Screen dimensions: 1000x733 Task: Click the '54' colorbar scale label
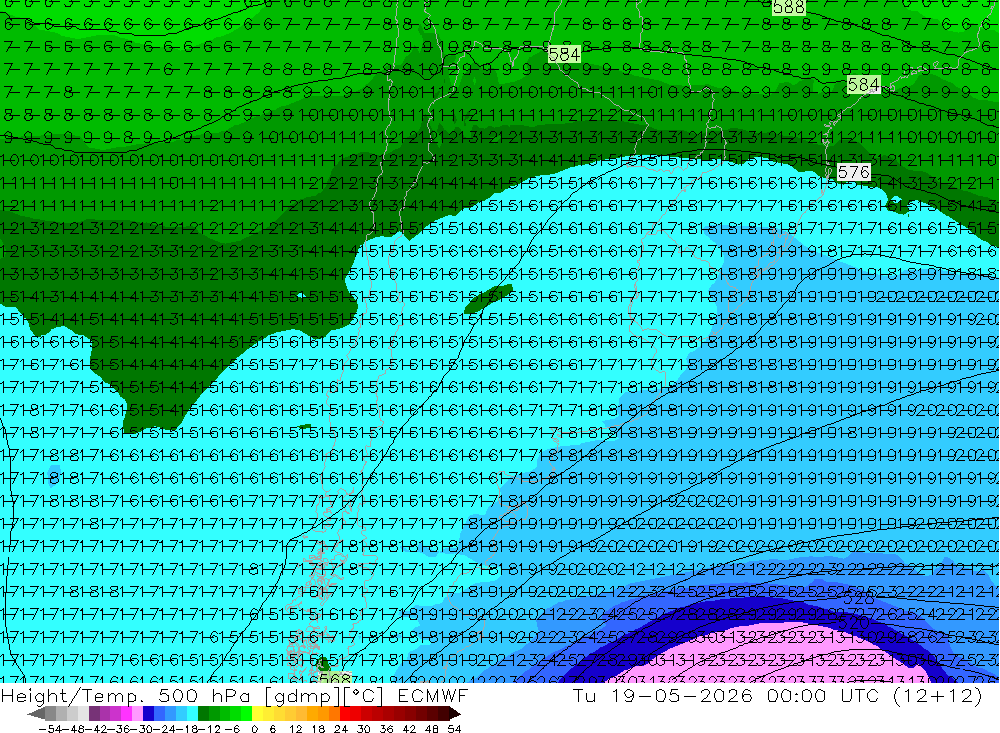coord(454,729)
